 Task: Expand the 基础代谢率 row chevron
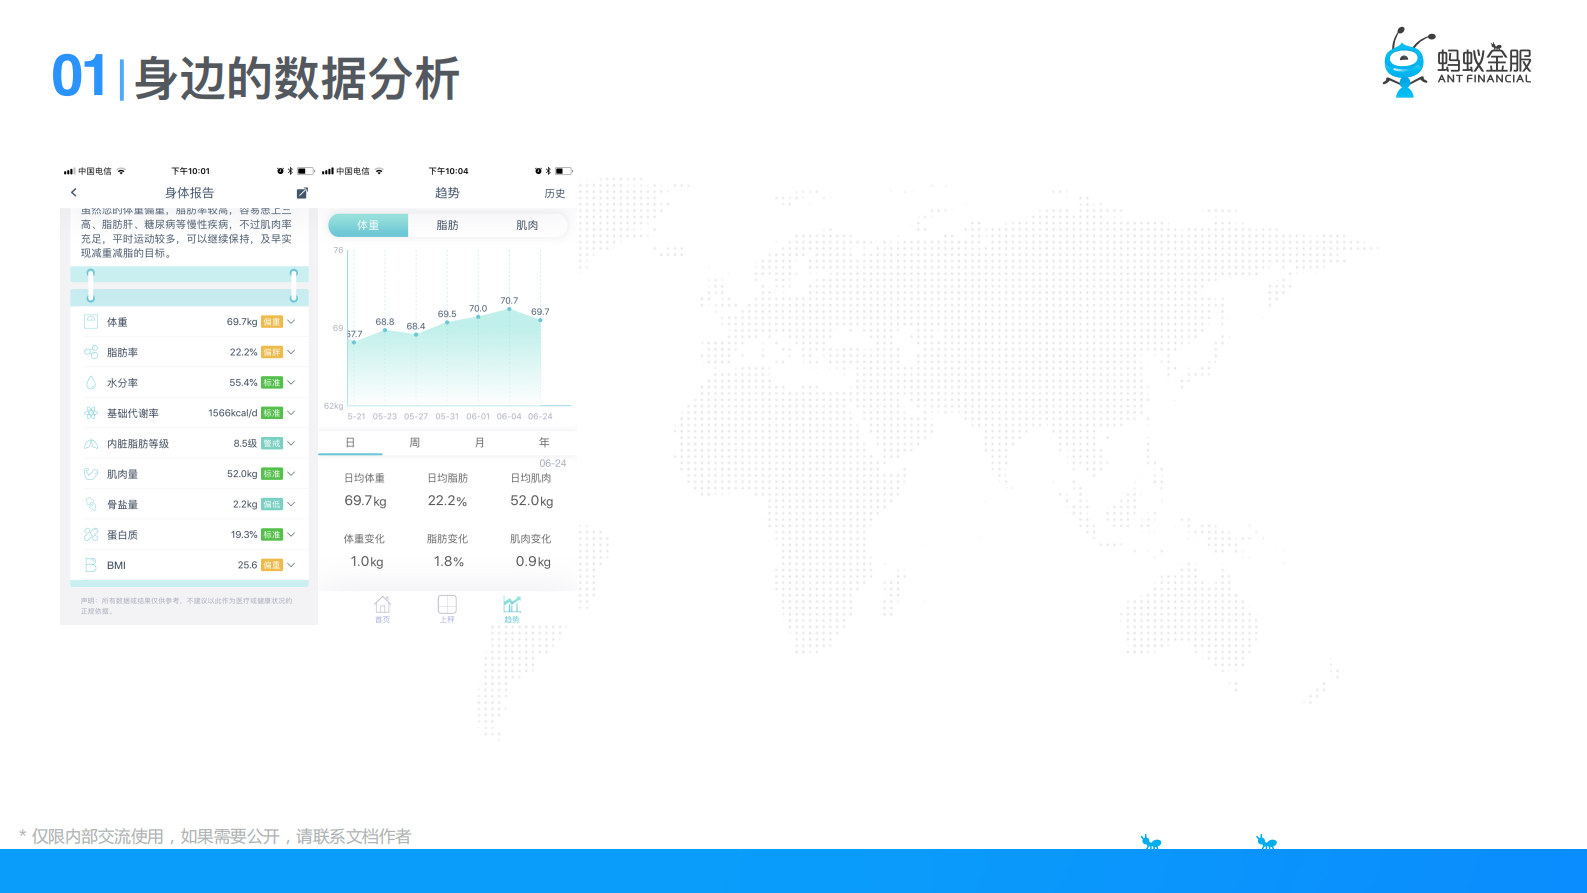tap(291, 413)
